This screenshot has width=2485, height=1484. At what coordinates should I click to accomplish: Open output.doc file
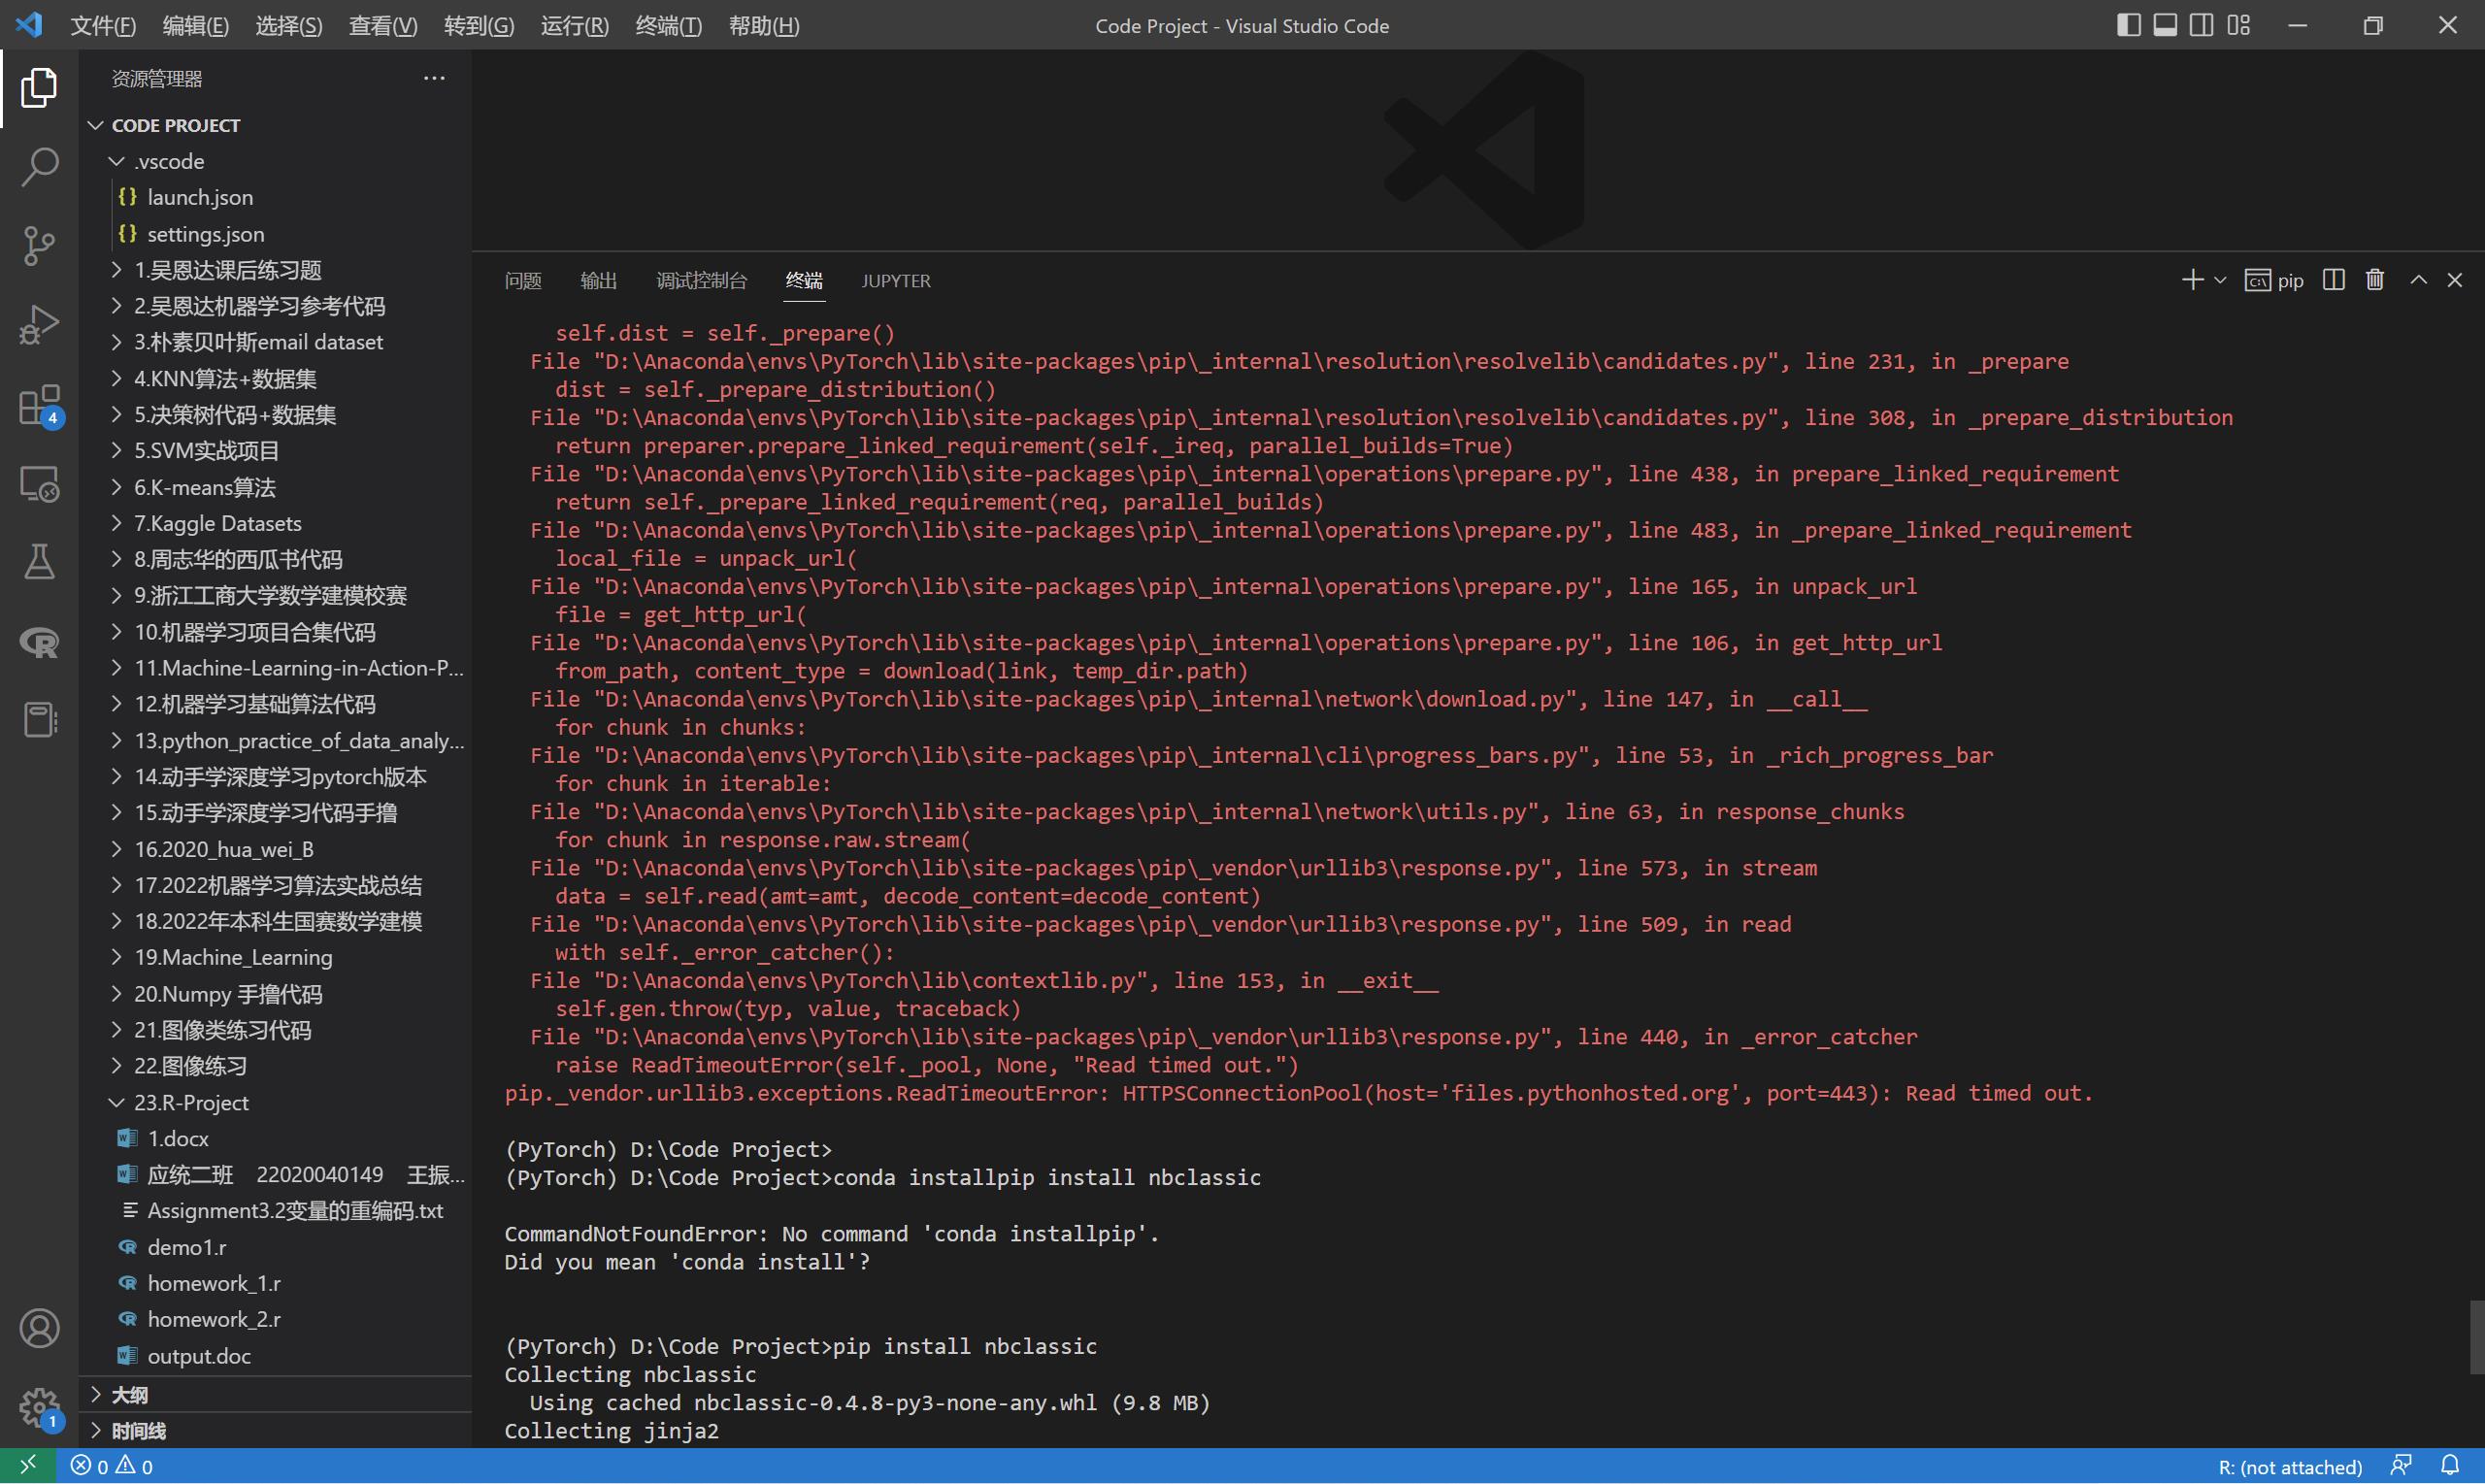[x=275, y=1356]
